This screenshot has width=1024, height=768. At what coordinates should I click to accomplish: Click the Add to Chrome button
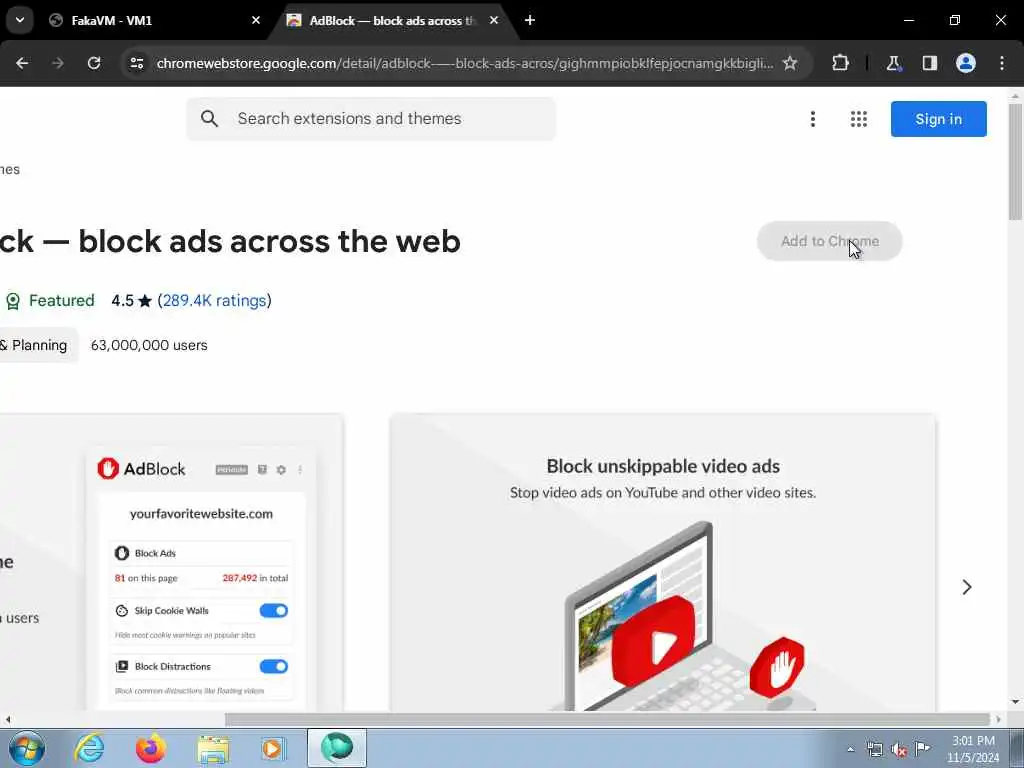(829, 241)
